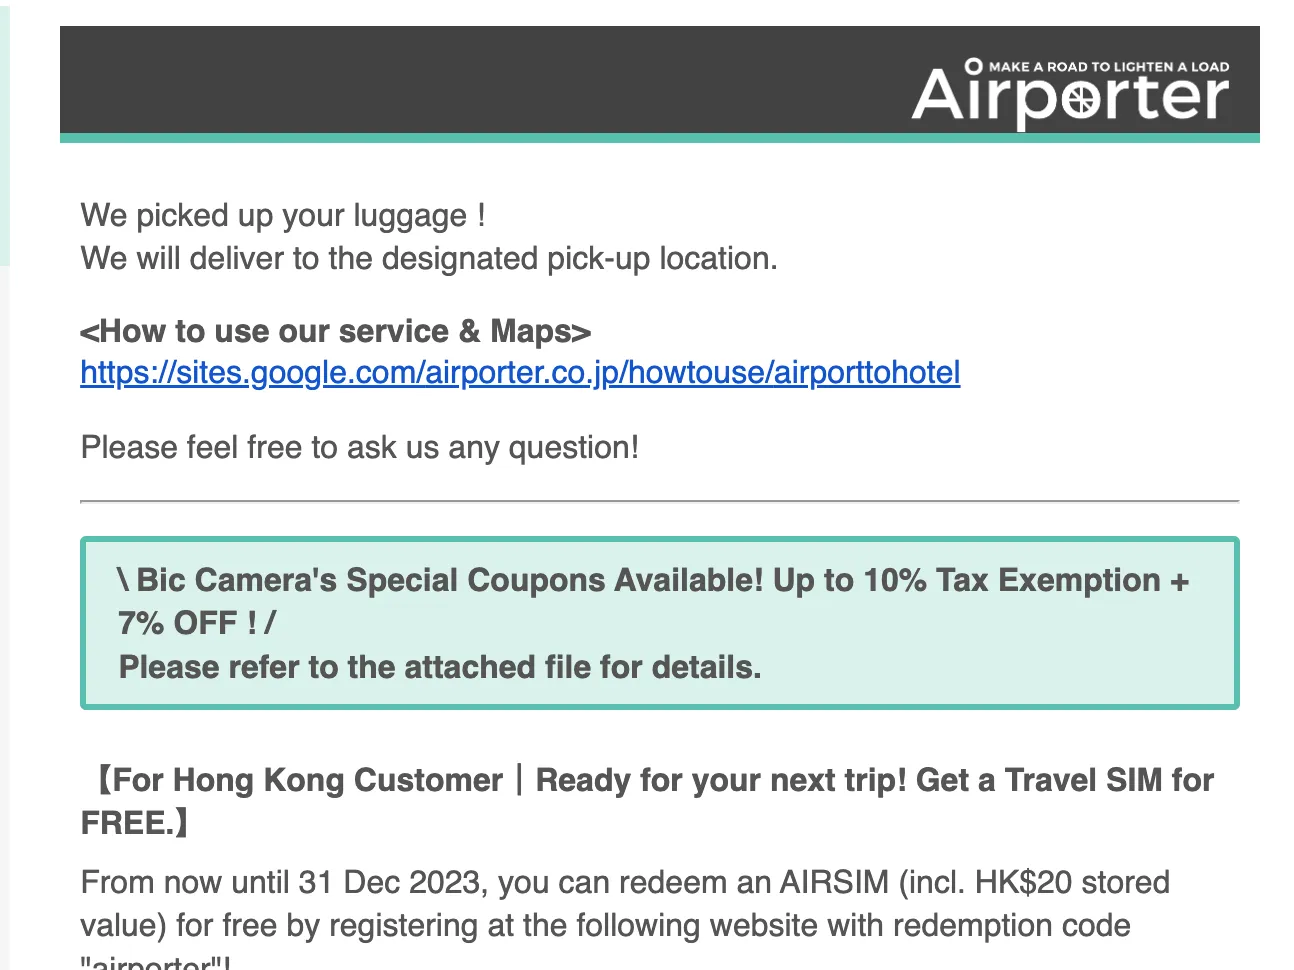This screenshot has width=1294, height=970.
Task: Click the horizontal divider line above the coupon box
Action: coord(660,500)
